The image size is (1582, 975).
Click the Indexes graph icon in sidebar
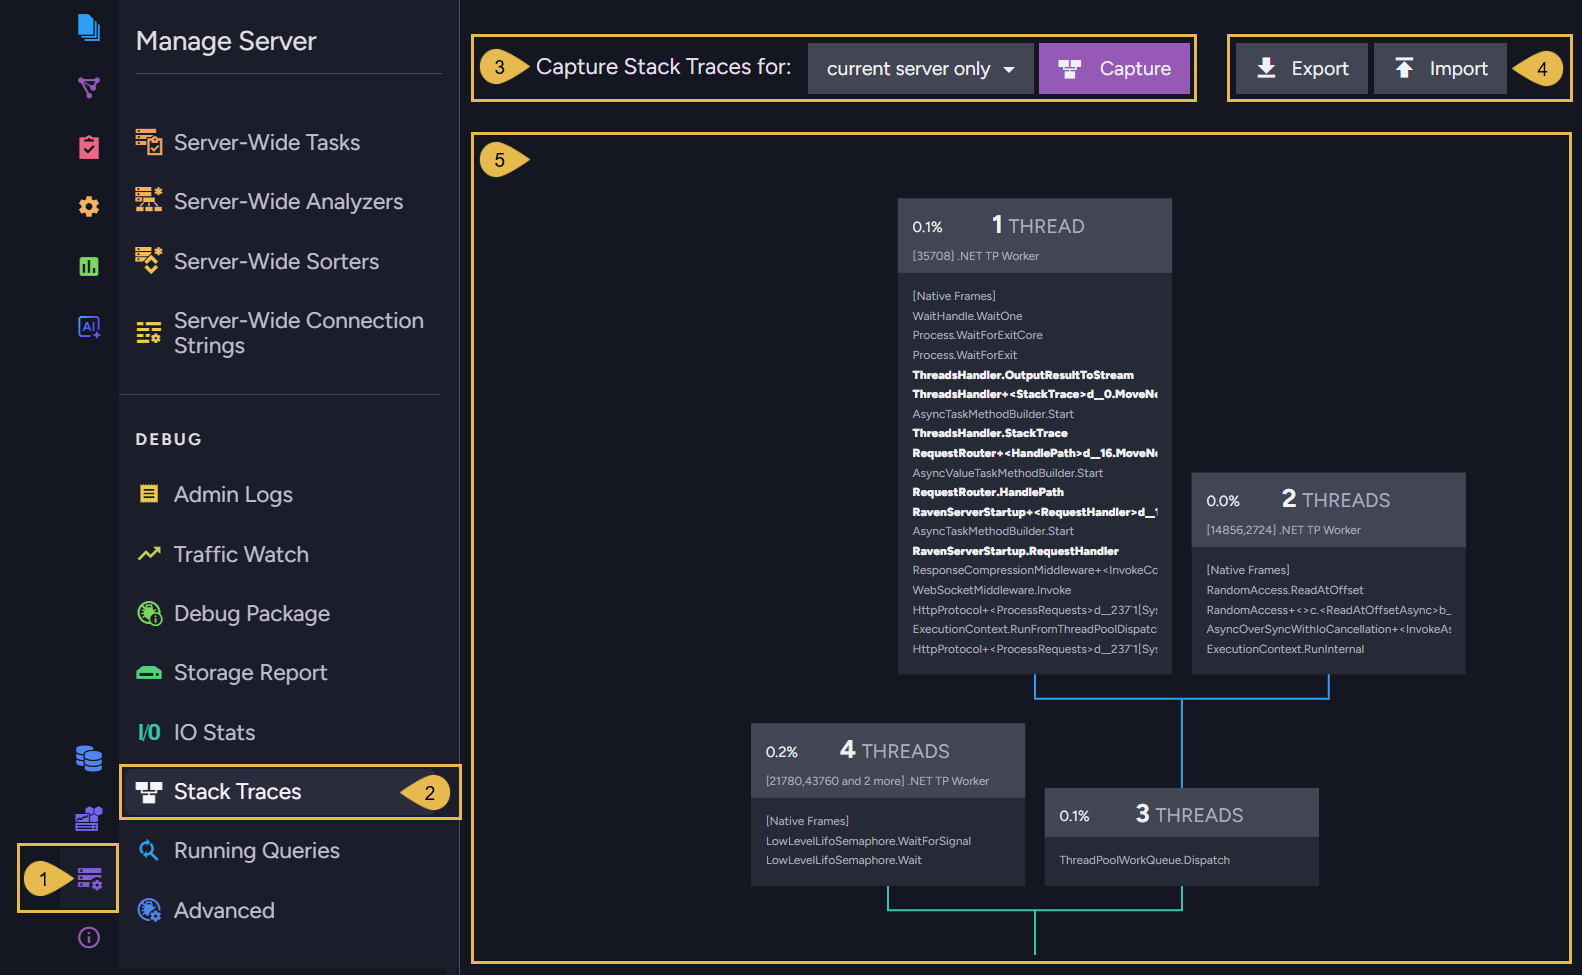pyautogui.click(x=89, y=88)
